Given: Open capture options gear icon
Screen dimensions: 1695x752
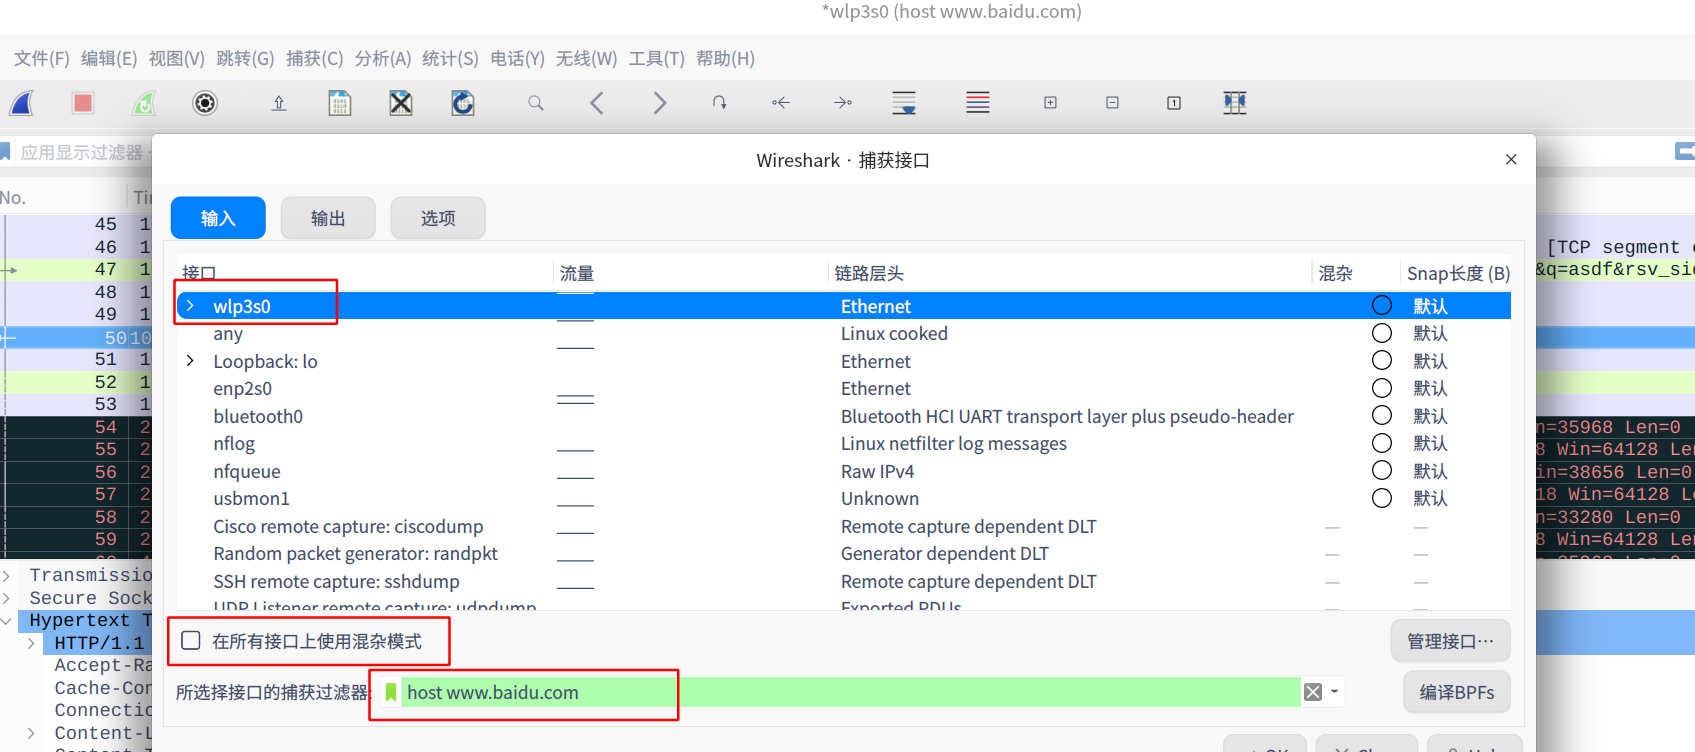Looking at the screenshot, I should 205,103.
